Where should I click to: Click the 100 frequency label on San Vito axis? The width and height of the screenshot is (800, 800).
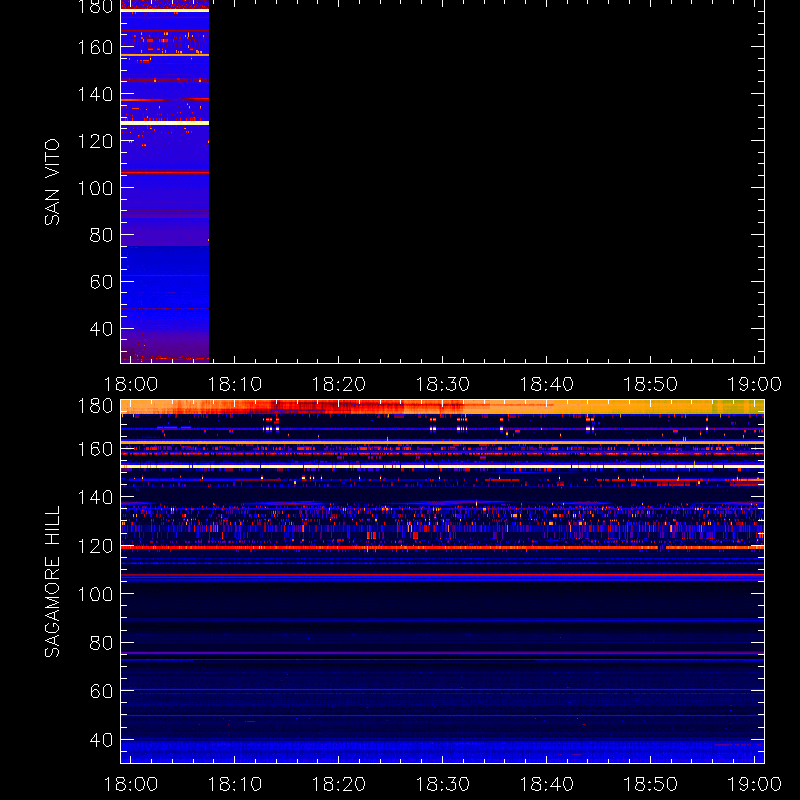[x=95, y=188]
